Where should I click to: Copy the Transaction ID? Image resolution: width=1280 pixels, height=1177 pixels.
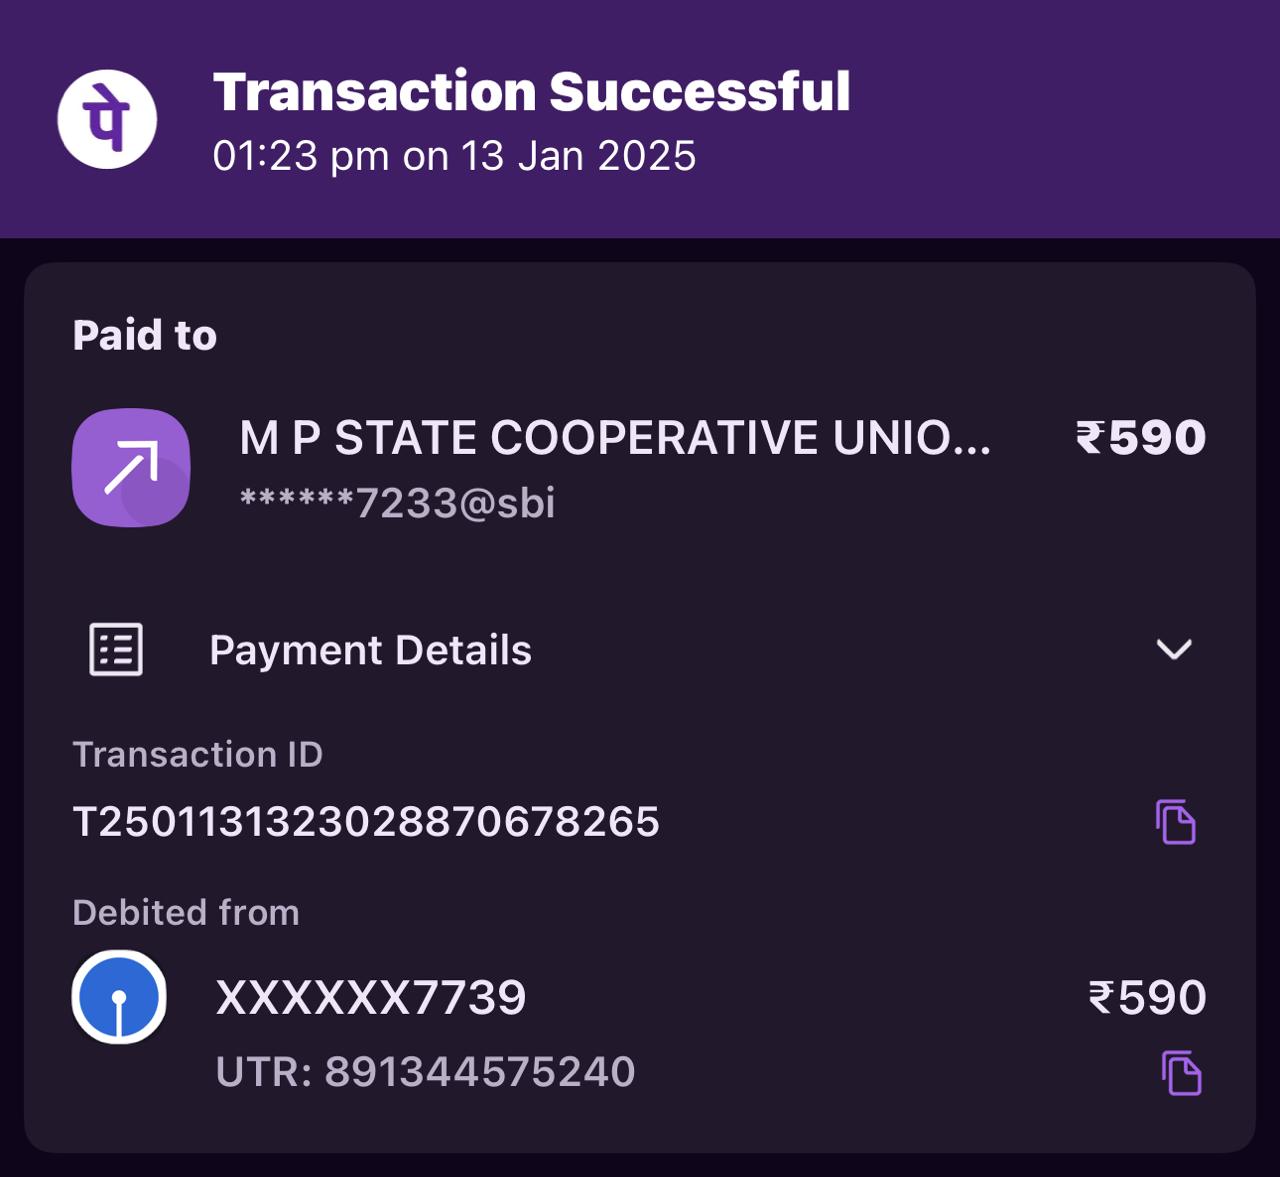1176,822
